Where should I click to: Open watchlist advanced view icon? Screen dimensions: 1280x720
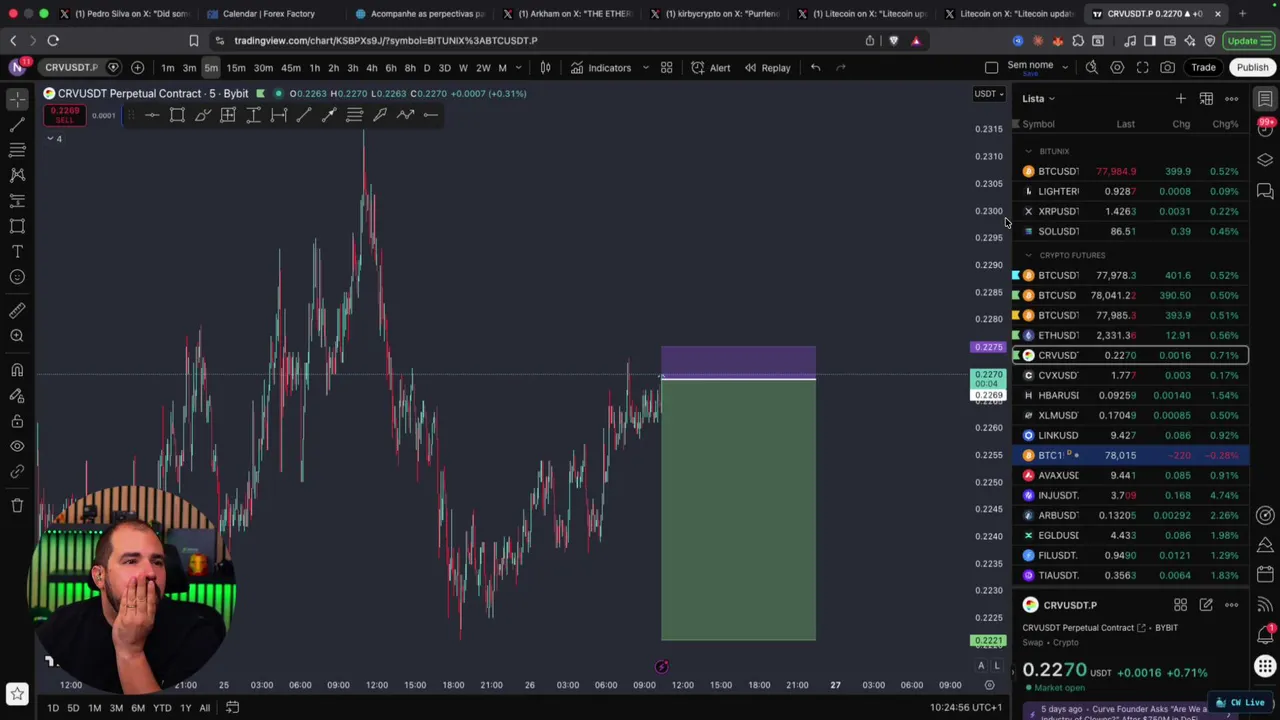[x=1206, y=98]
